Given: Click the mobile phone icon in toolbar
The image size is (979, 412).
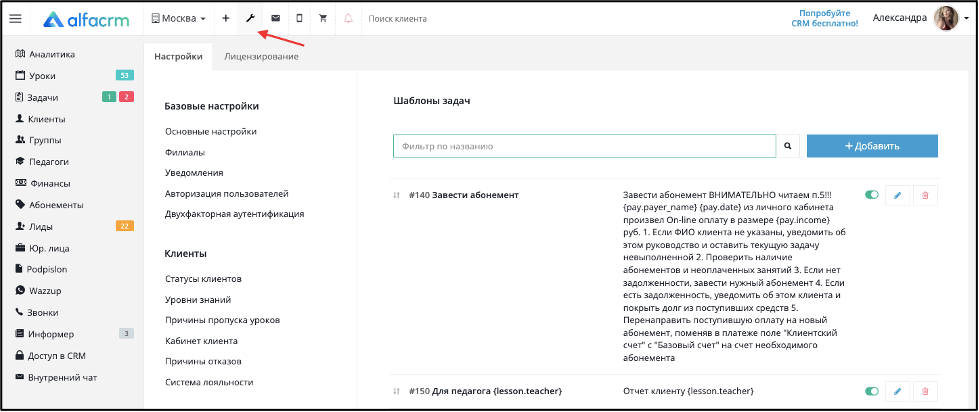Looking at the screenshot, I should pyautogui.click(x=299, y=19).
